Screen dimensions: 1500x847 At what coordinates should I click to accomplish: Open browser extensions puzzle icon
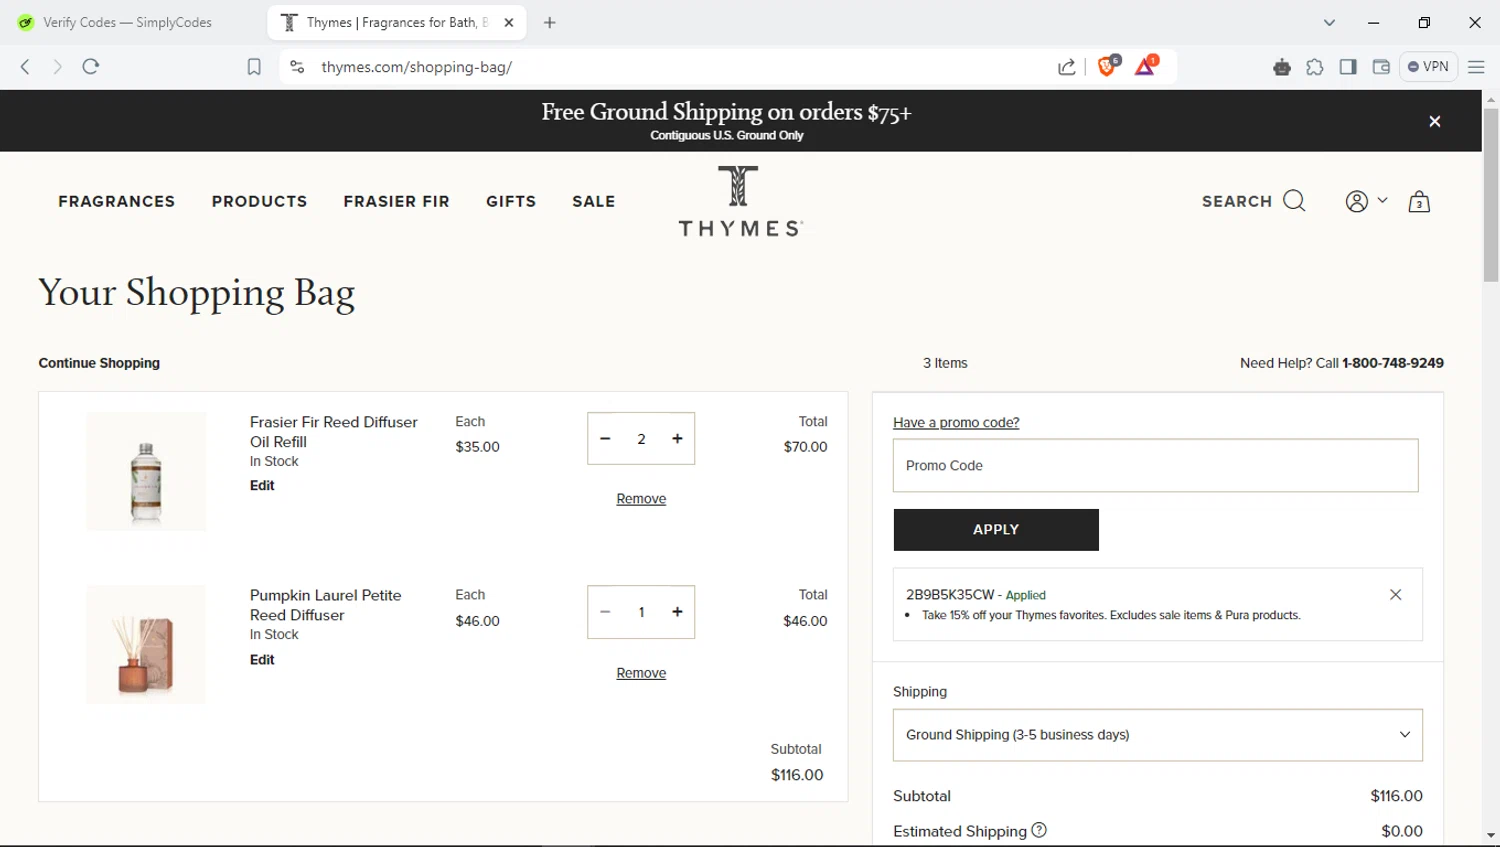1315,67
